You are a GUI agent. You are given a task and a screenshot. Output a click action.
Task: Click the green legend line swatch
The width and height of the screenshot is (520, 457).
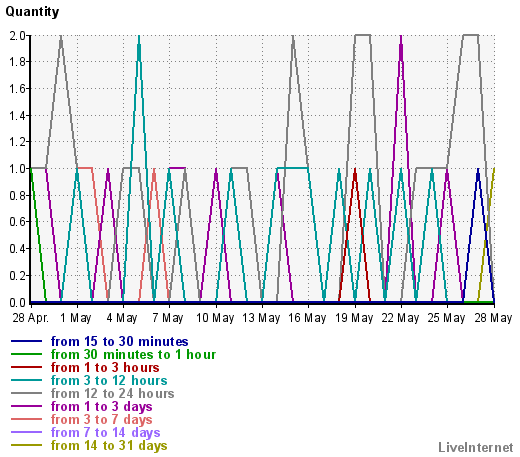click(26, 354)
